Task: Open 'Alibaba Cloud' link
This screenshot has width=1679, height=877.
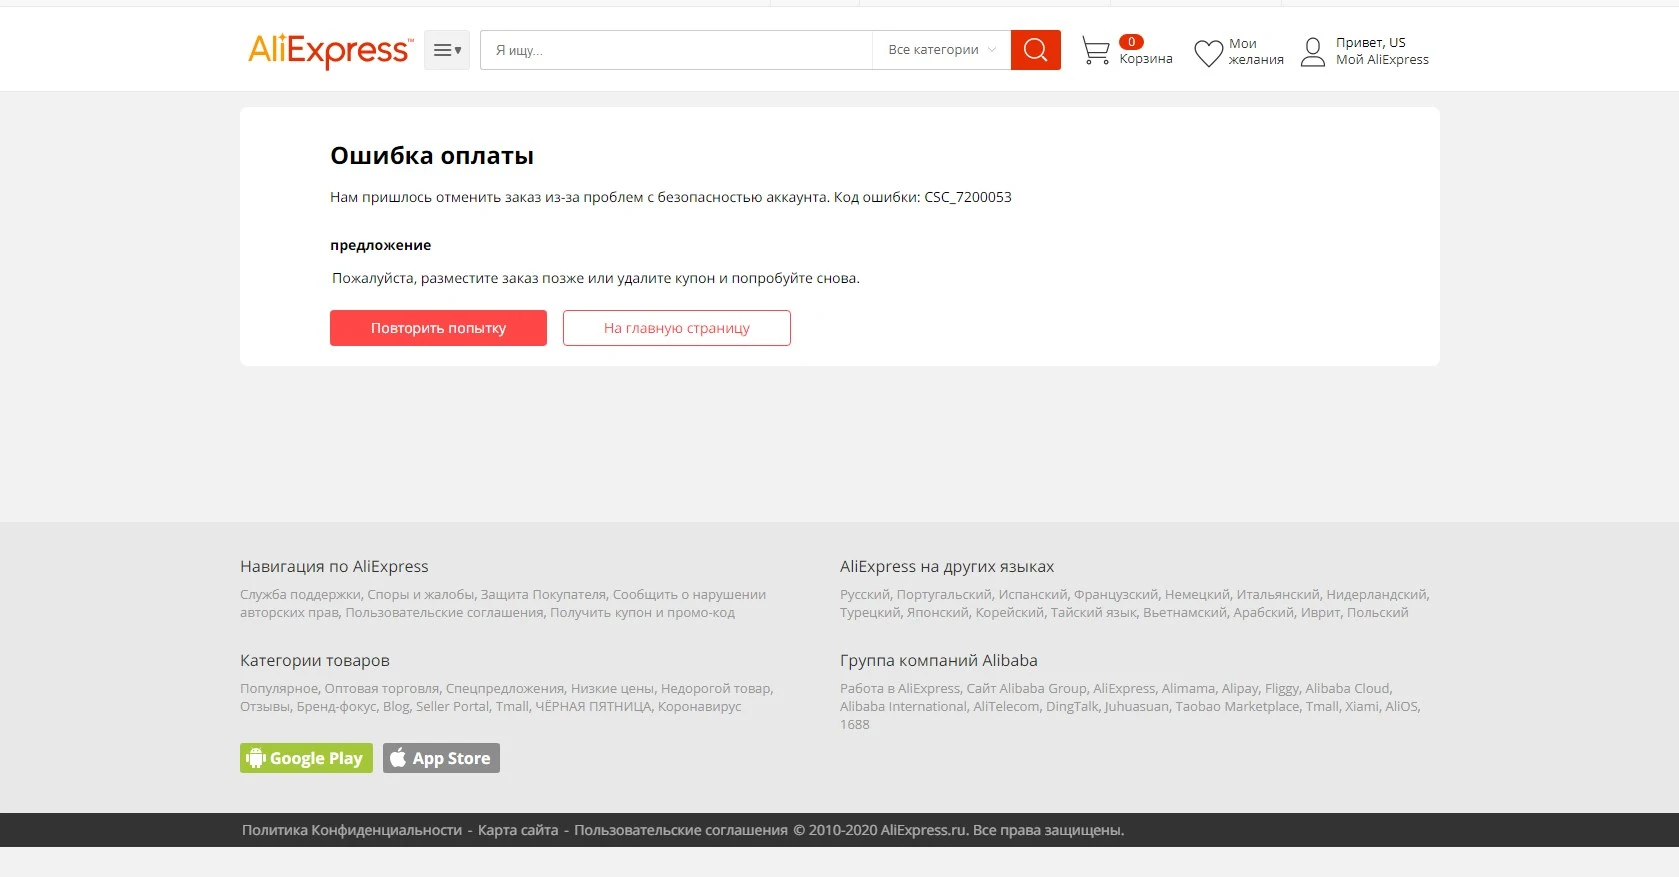Action: tap(1347, 689)
